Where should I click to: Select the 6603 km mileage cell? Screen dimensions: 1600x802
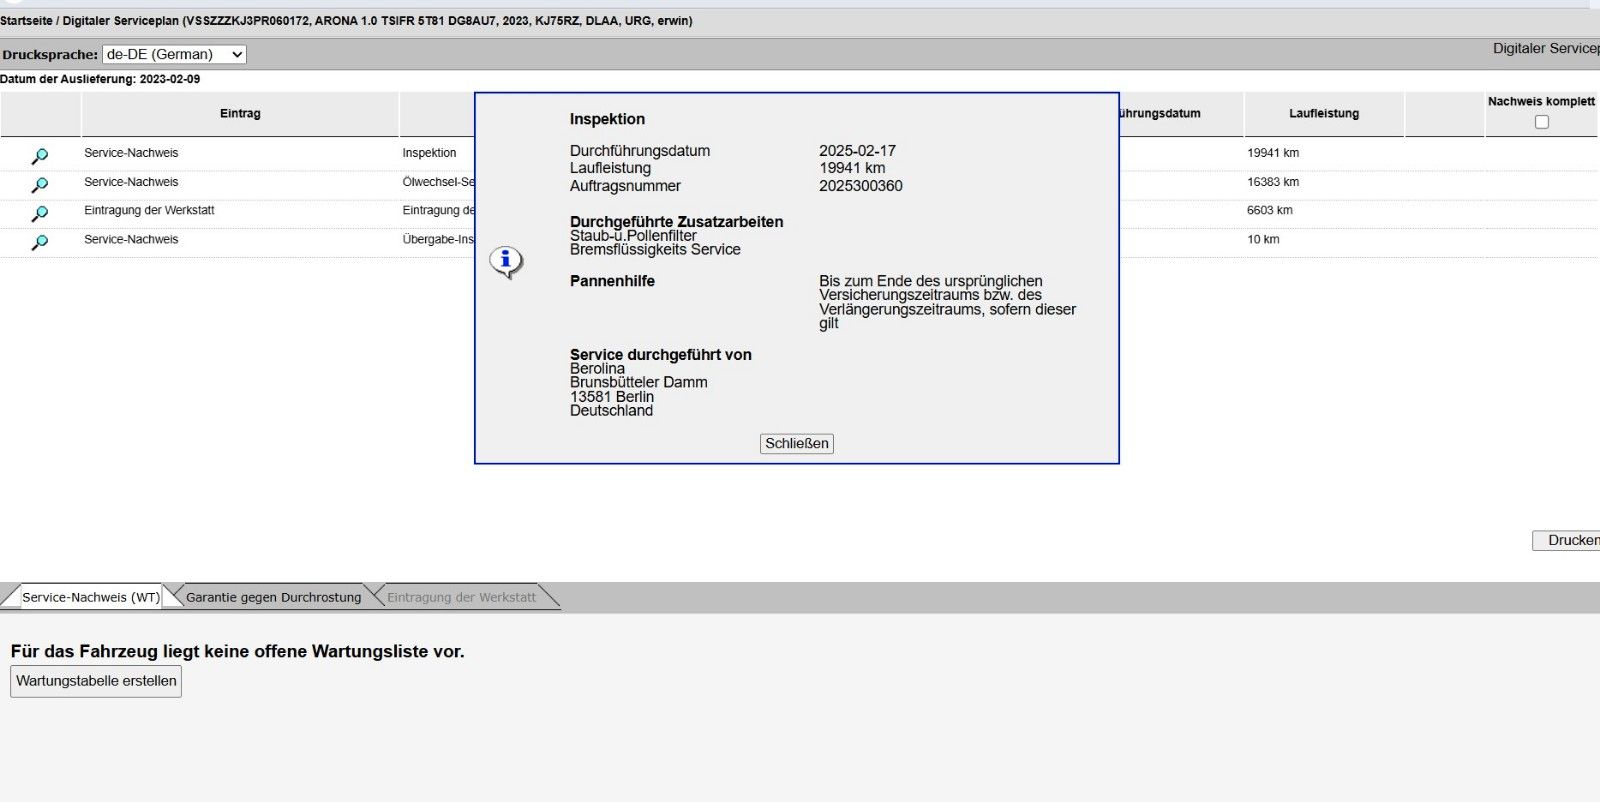(x=1269, y=211)
